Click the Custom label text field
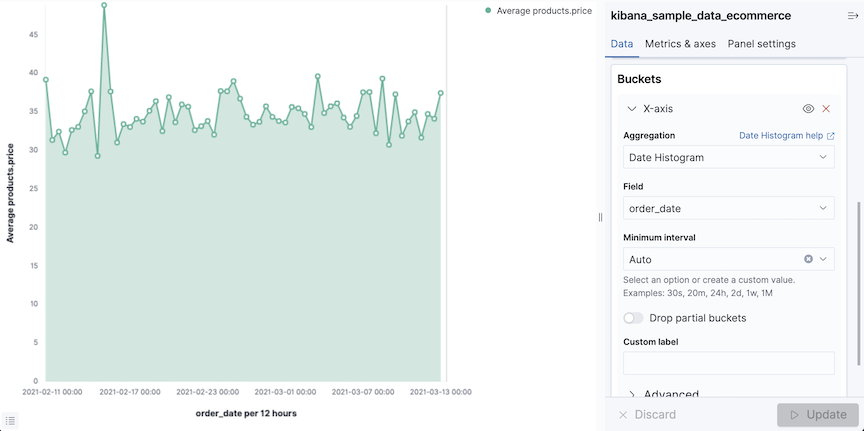Viewport: 864px width, 431px height. (728, 363)
